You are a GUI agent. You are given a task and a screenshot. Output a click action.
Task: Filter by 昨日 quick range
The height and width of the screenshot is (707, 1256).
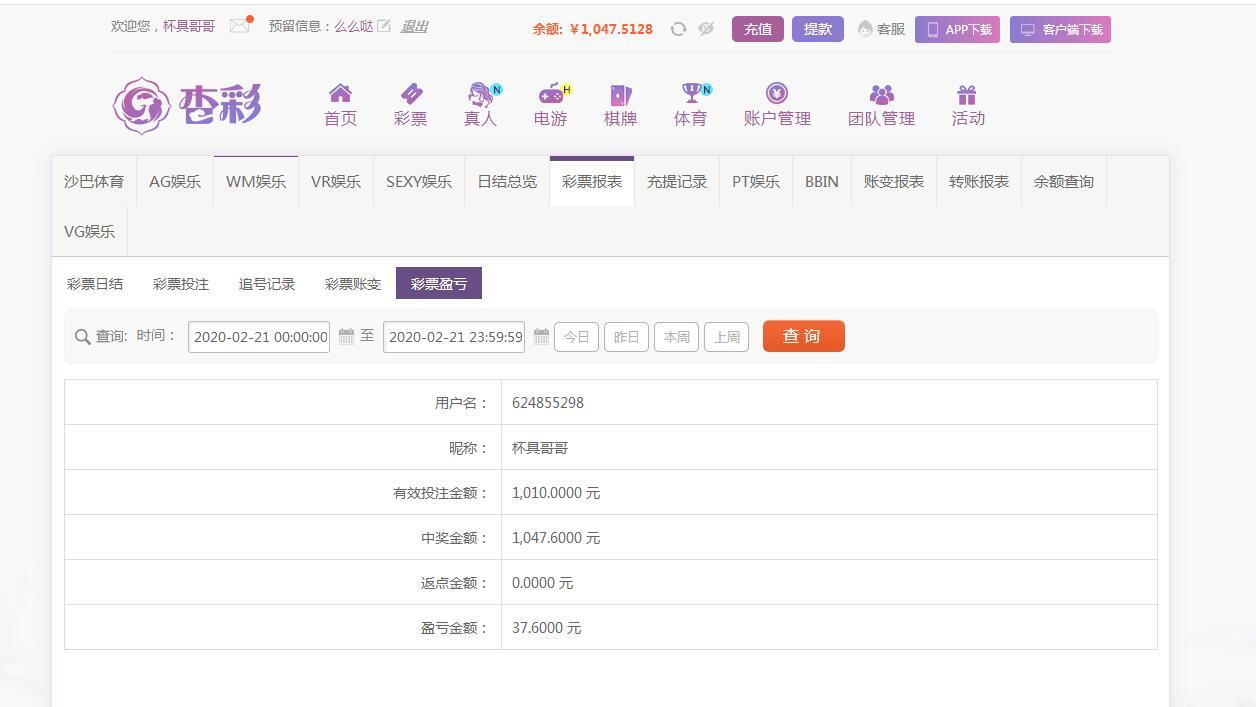(x=626, y=337)
